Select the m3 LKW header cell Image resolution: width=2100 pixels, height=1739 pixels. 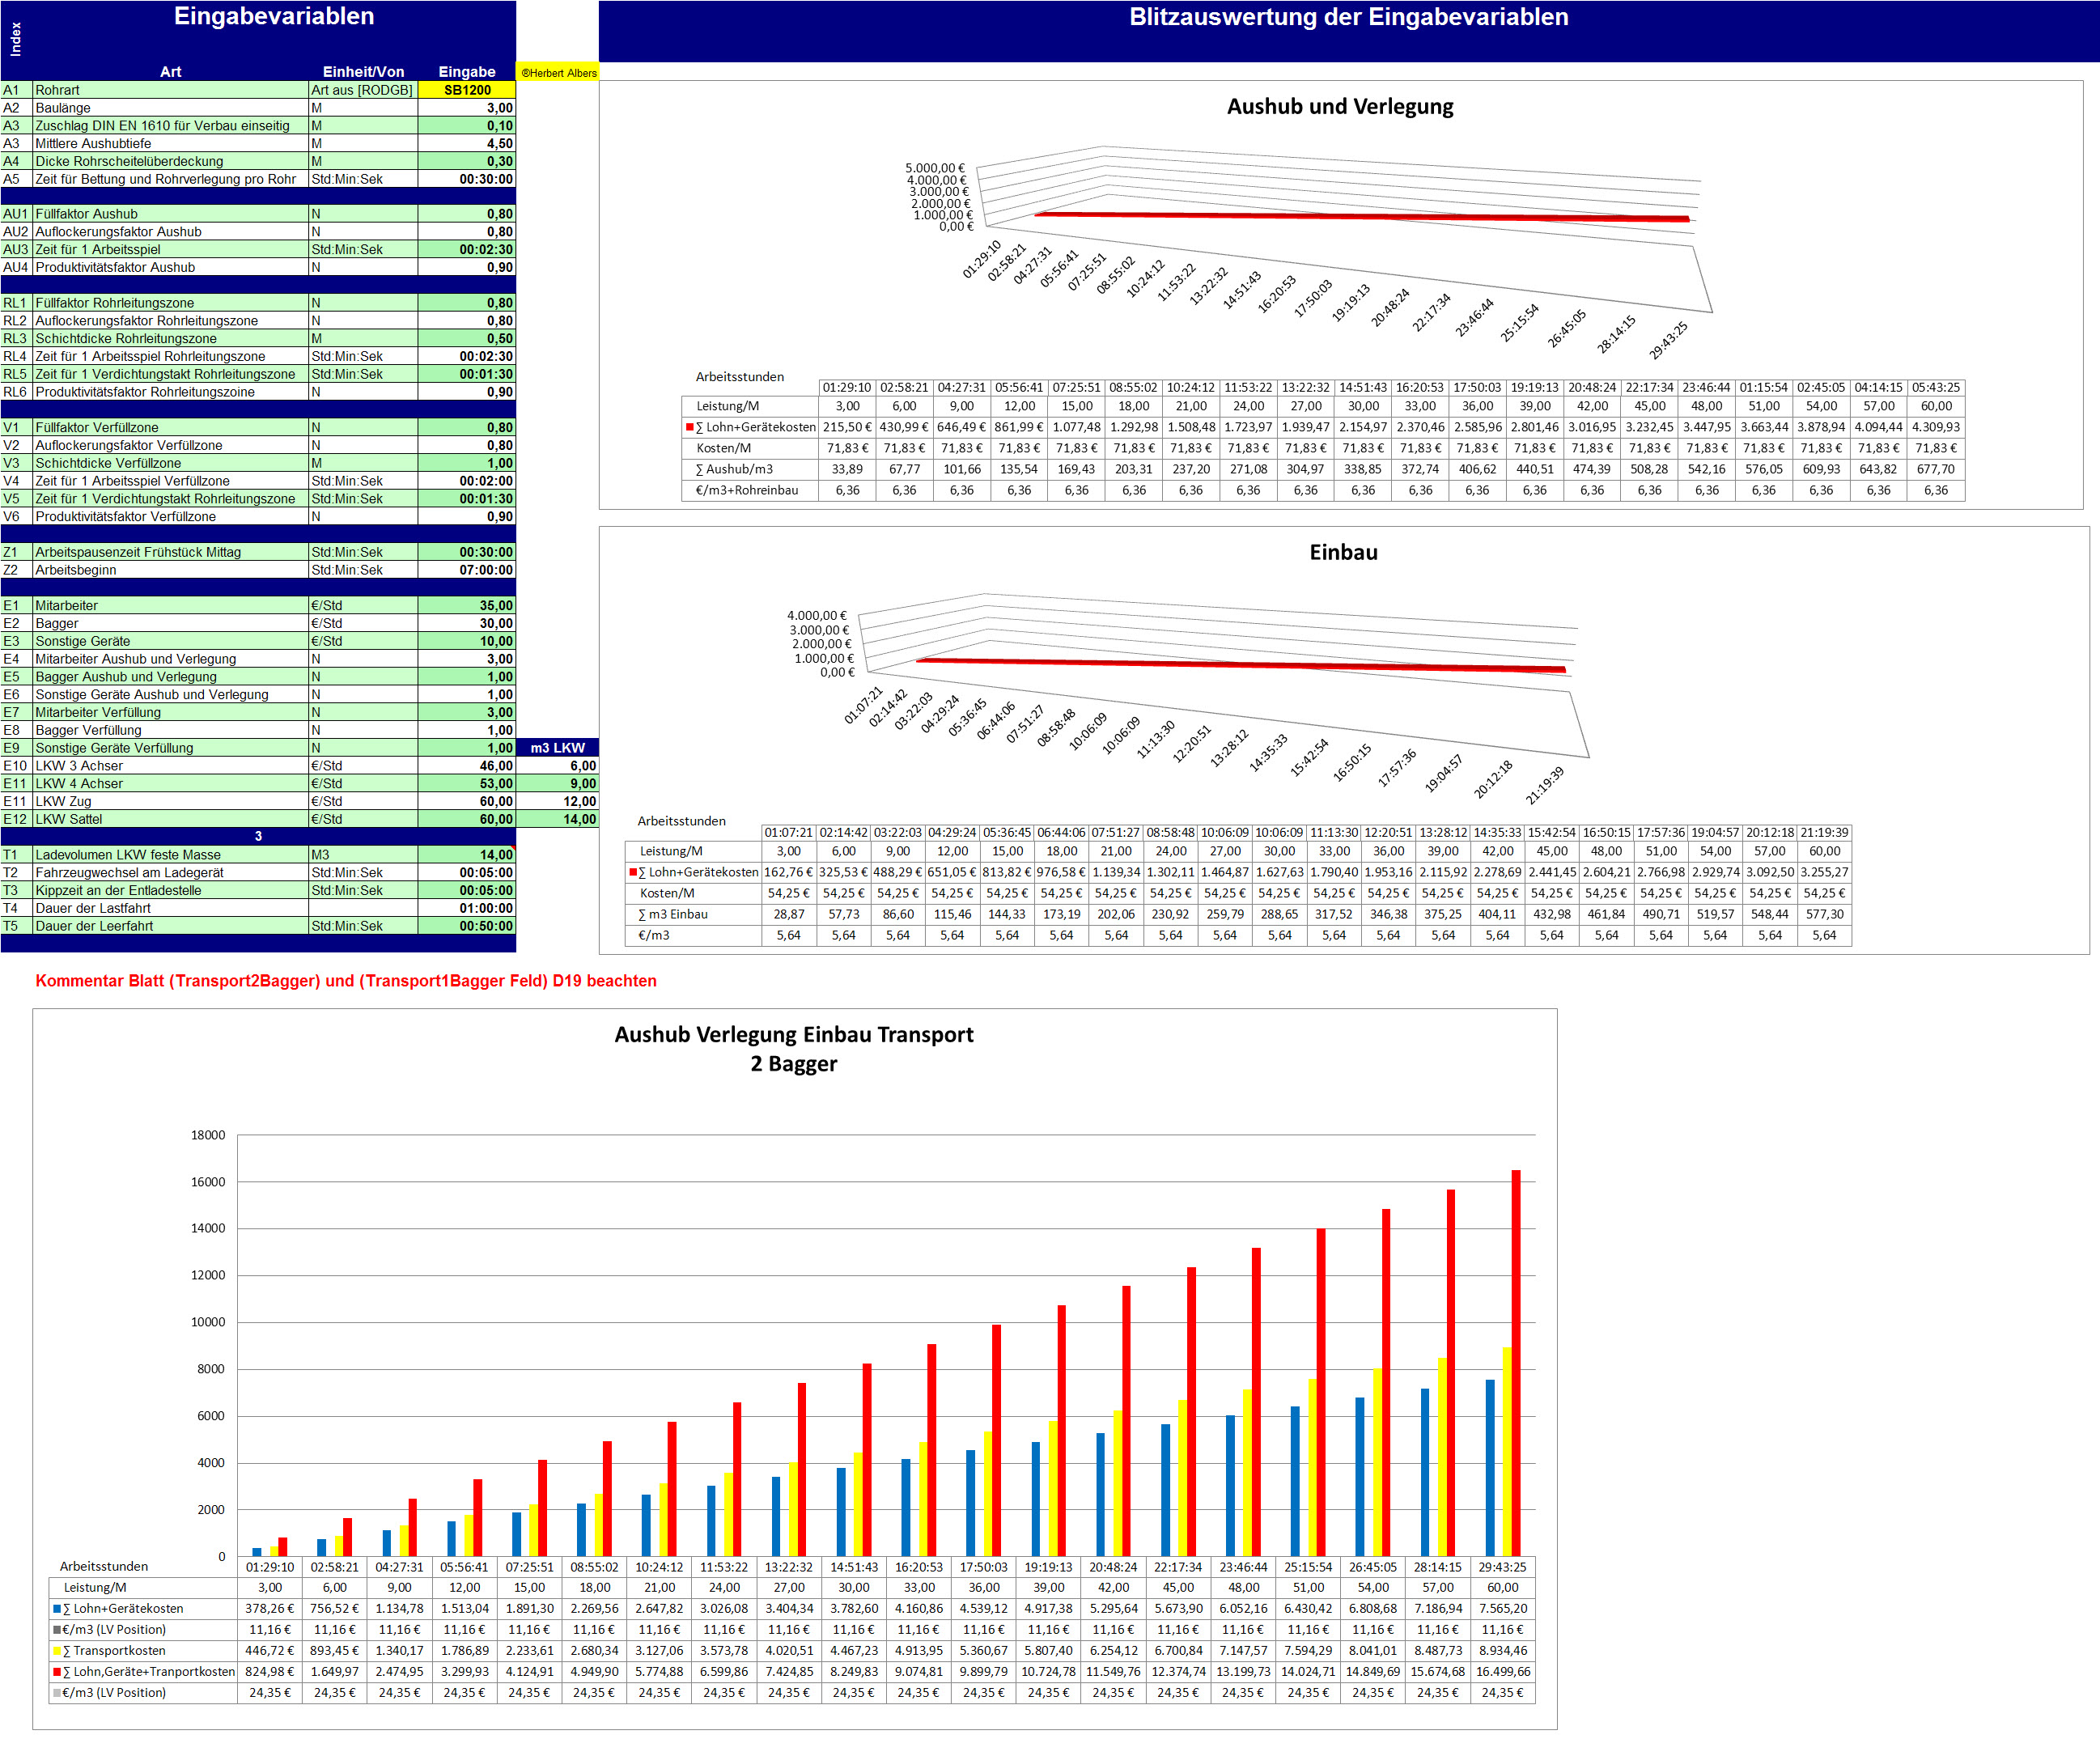point(558,748)
